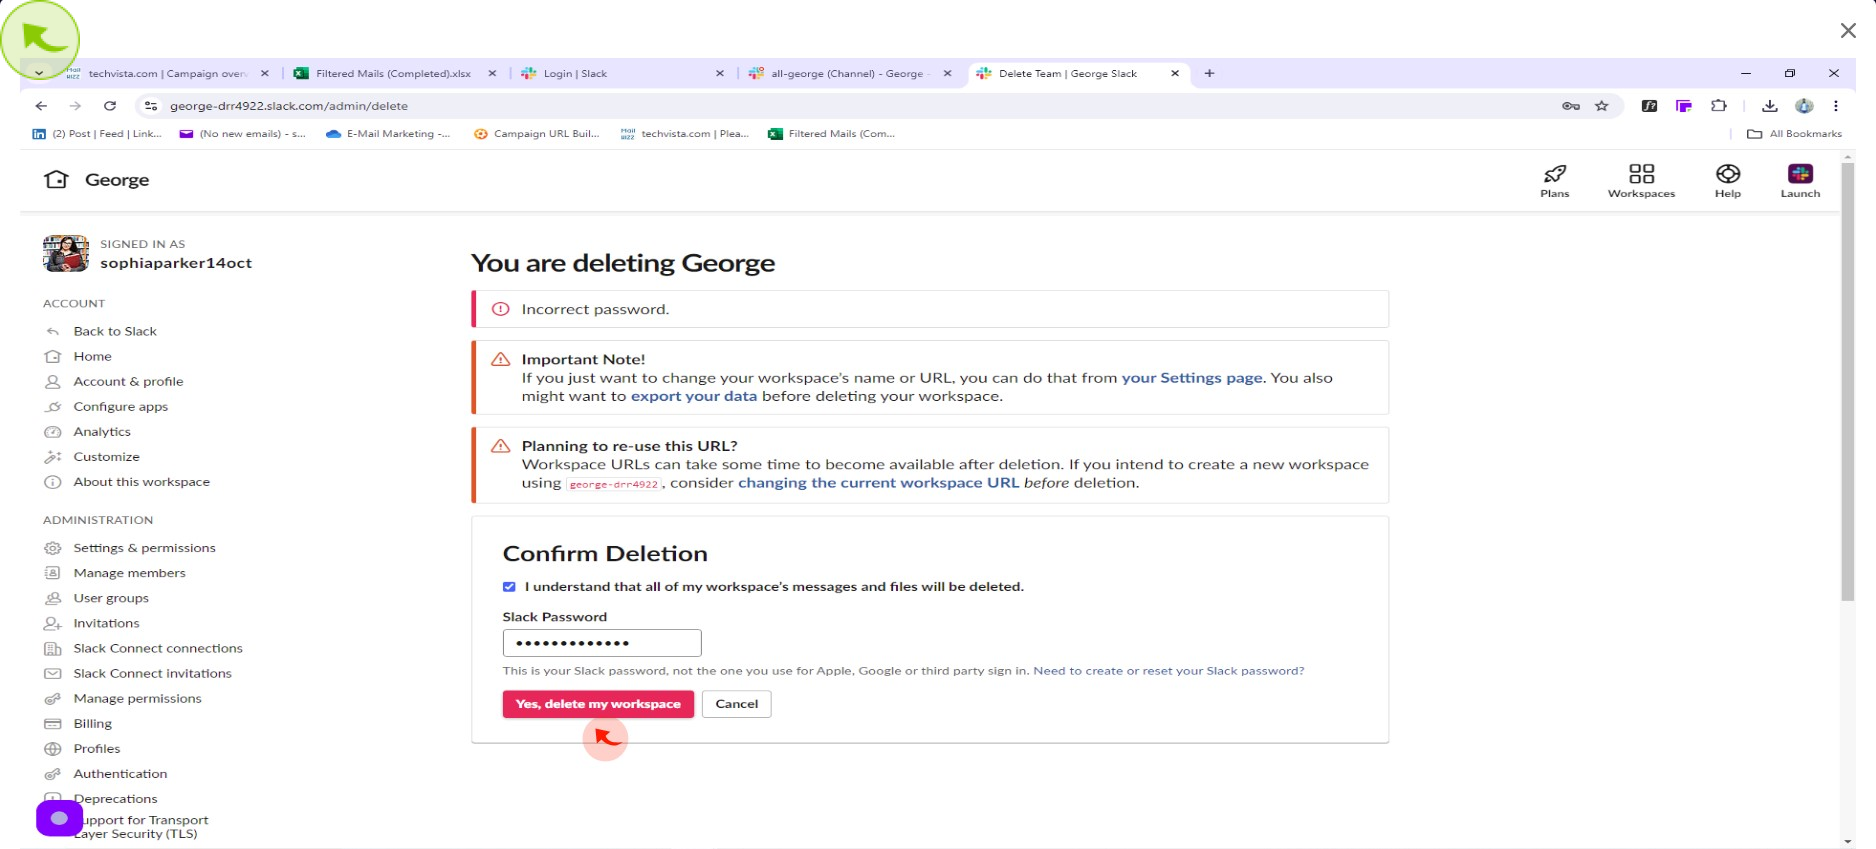The width and height of the screenshot is (1876, 849).
Task: Uncheck the I understand deletion checkbox
Action: coord(509,587)
